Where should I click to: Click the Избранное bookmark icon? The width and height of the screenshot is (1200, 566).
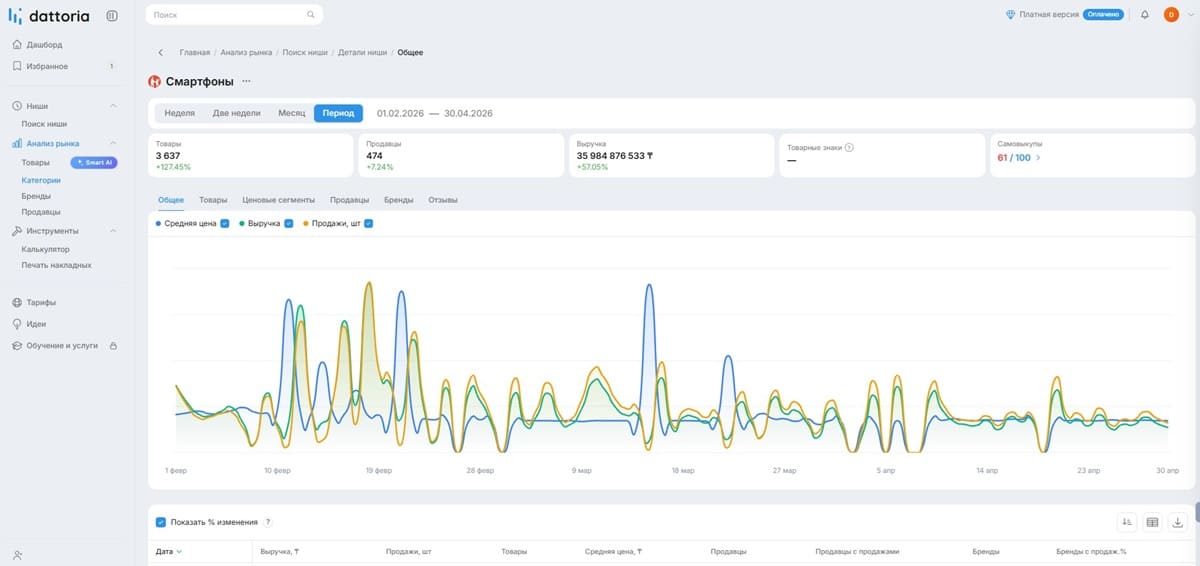[17, 66]
